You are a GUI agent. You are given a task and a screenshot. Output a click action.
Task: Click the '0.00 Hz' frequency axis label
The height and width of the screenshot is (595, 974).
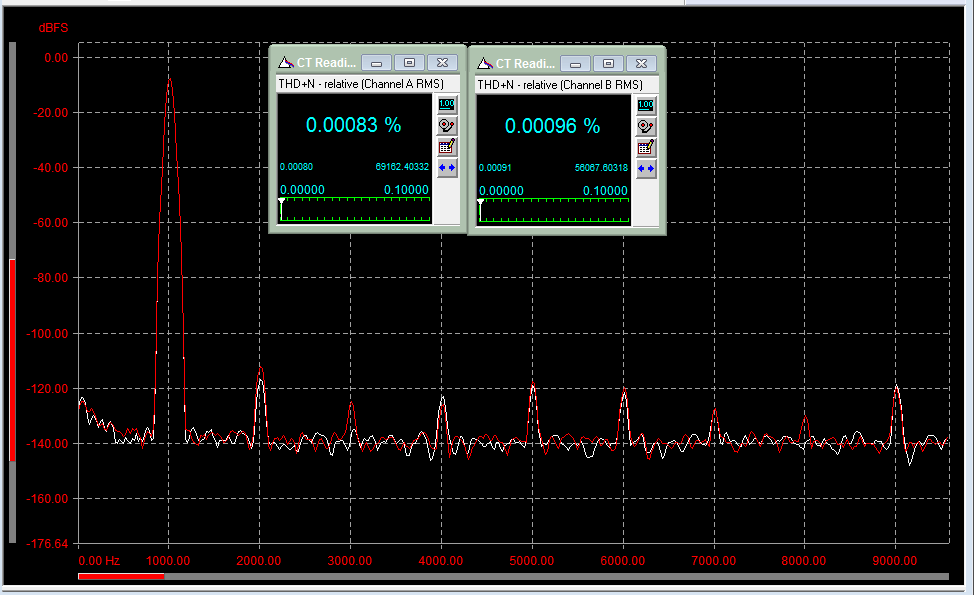point(99,561)
